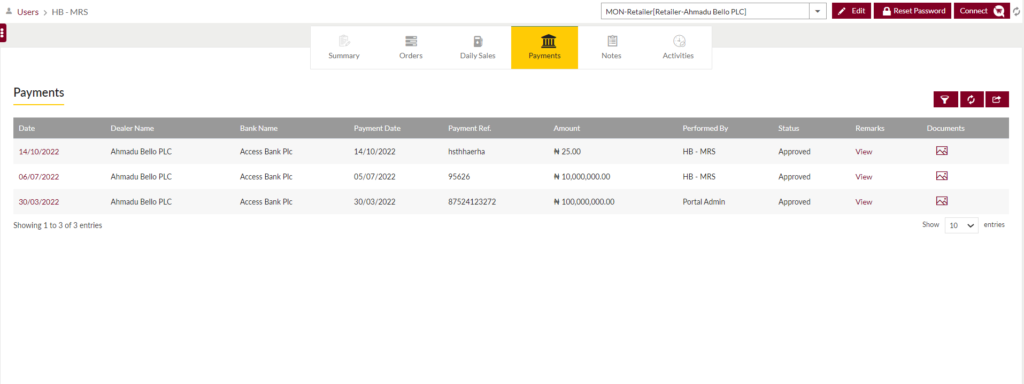Click the Portal Admin performer cell
Image resolution: width=1024 pixels, height=384 pixels.
point(703,202)
